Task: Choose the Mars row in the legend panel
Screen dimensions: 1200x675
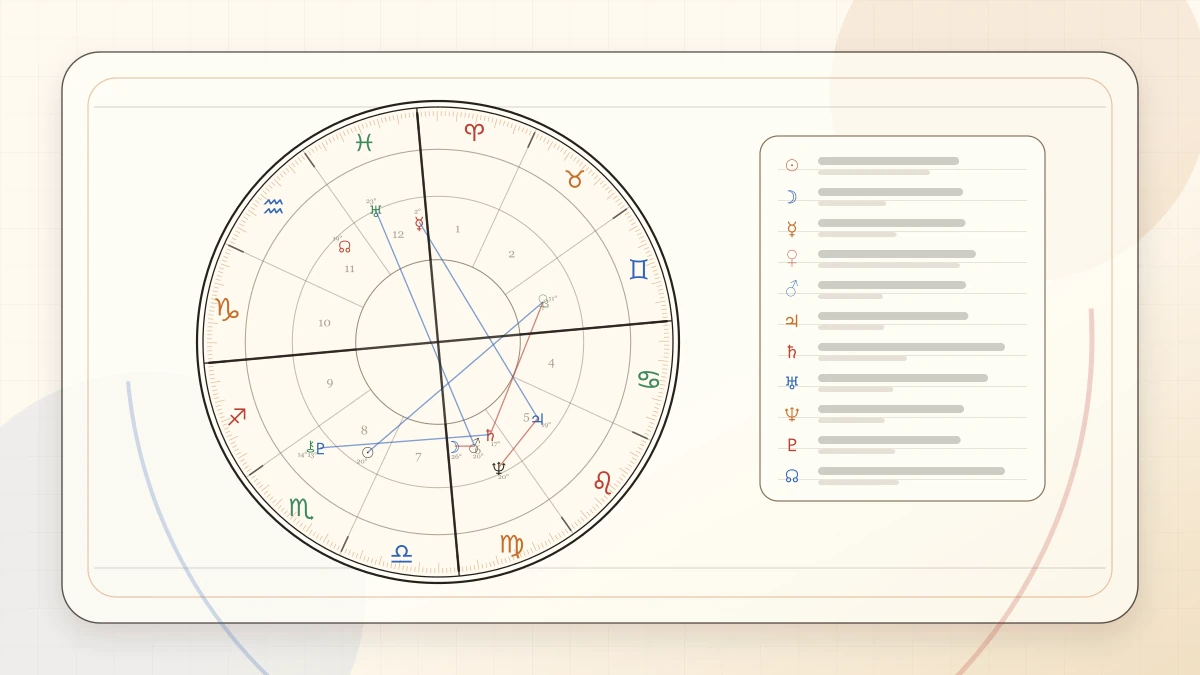Action: point(903,289)
